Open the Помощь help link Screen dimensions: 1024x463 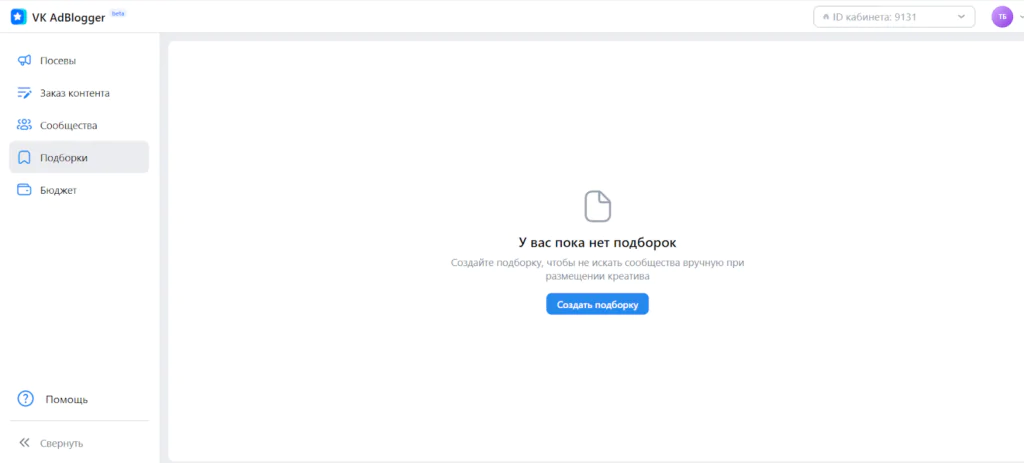tap(79, 399)
